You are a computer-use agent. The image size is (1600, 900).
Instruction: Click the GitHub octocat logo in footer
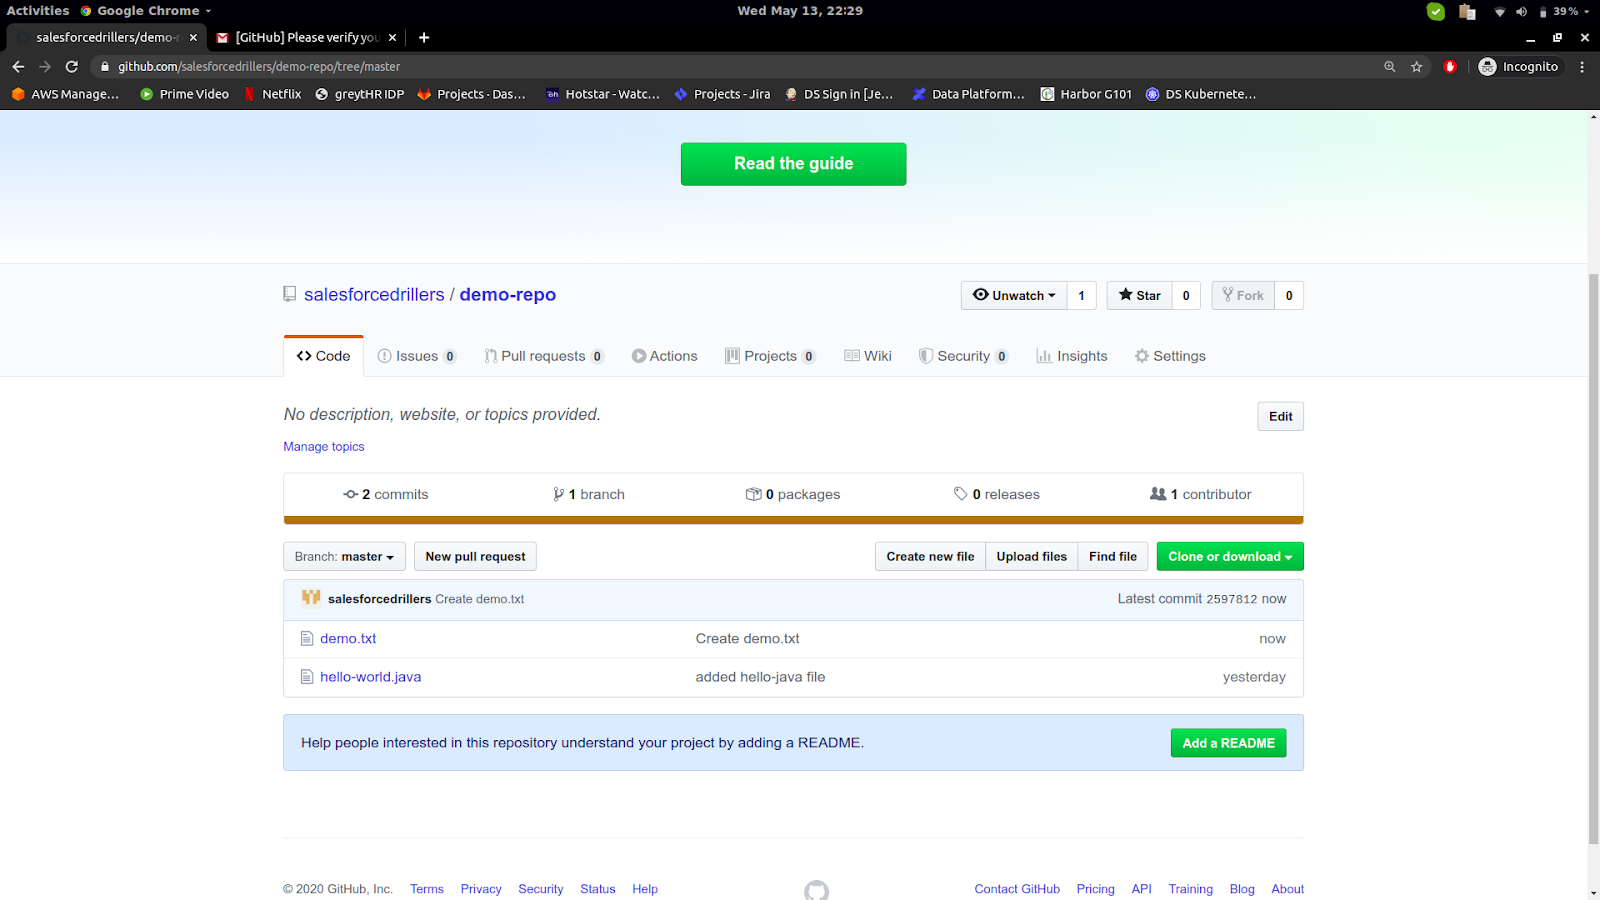pos(816,890)
